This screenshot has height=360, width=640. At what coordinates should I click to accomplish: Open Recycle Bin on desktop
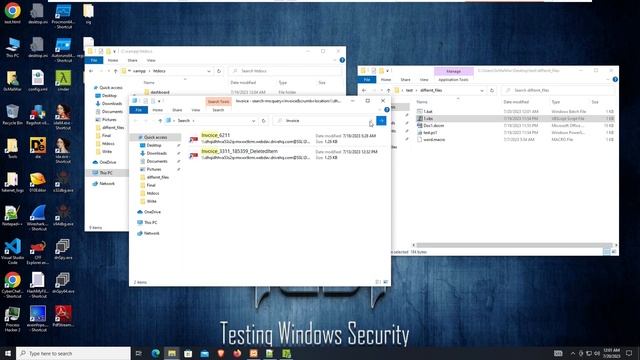point(12,114)
